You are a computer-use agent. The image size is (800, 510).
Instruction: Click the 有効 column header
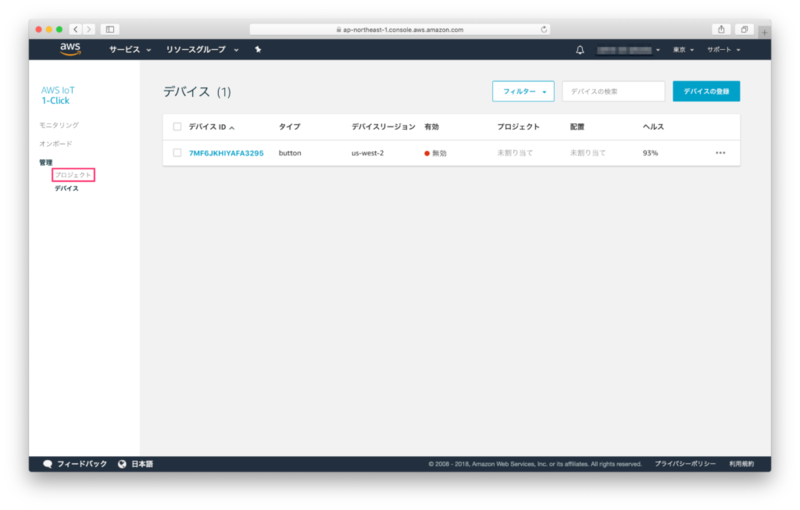(431, 127)
